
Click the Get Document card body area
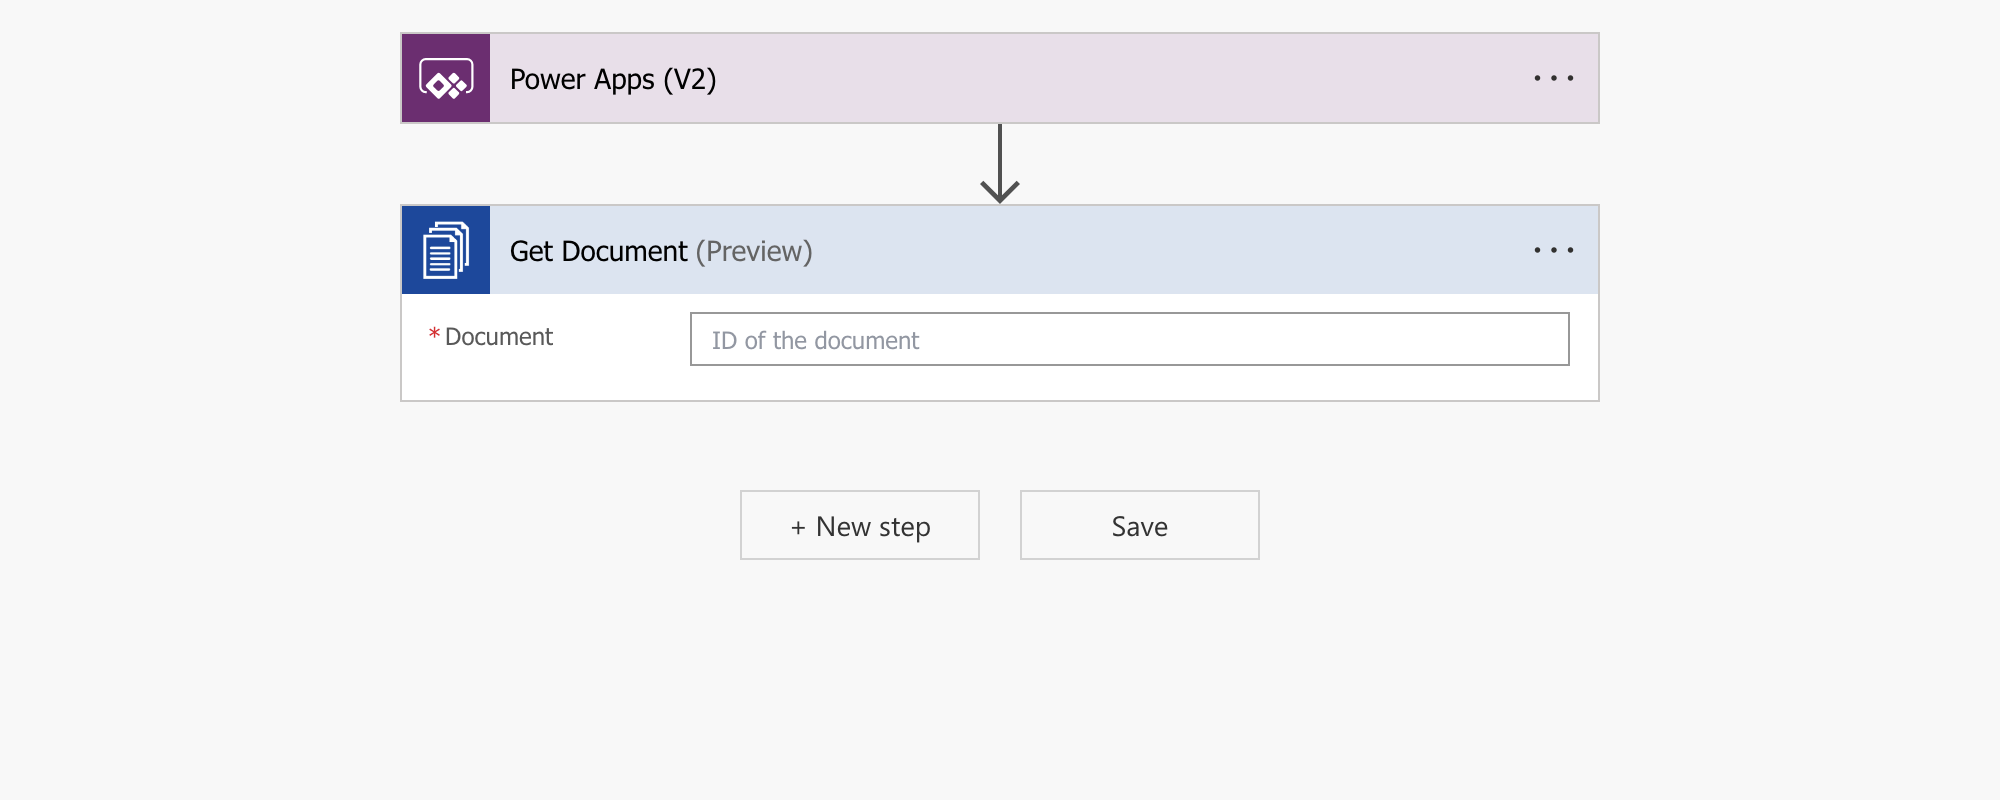click(1000, 385)
